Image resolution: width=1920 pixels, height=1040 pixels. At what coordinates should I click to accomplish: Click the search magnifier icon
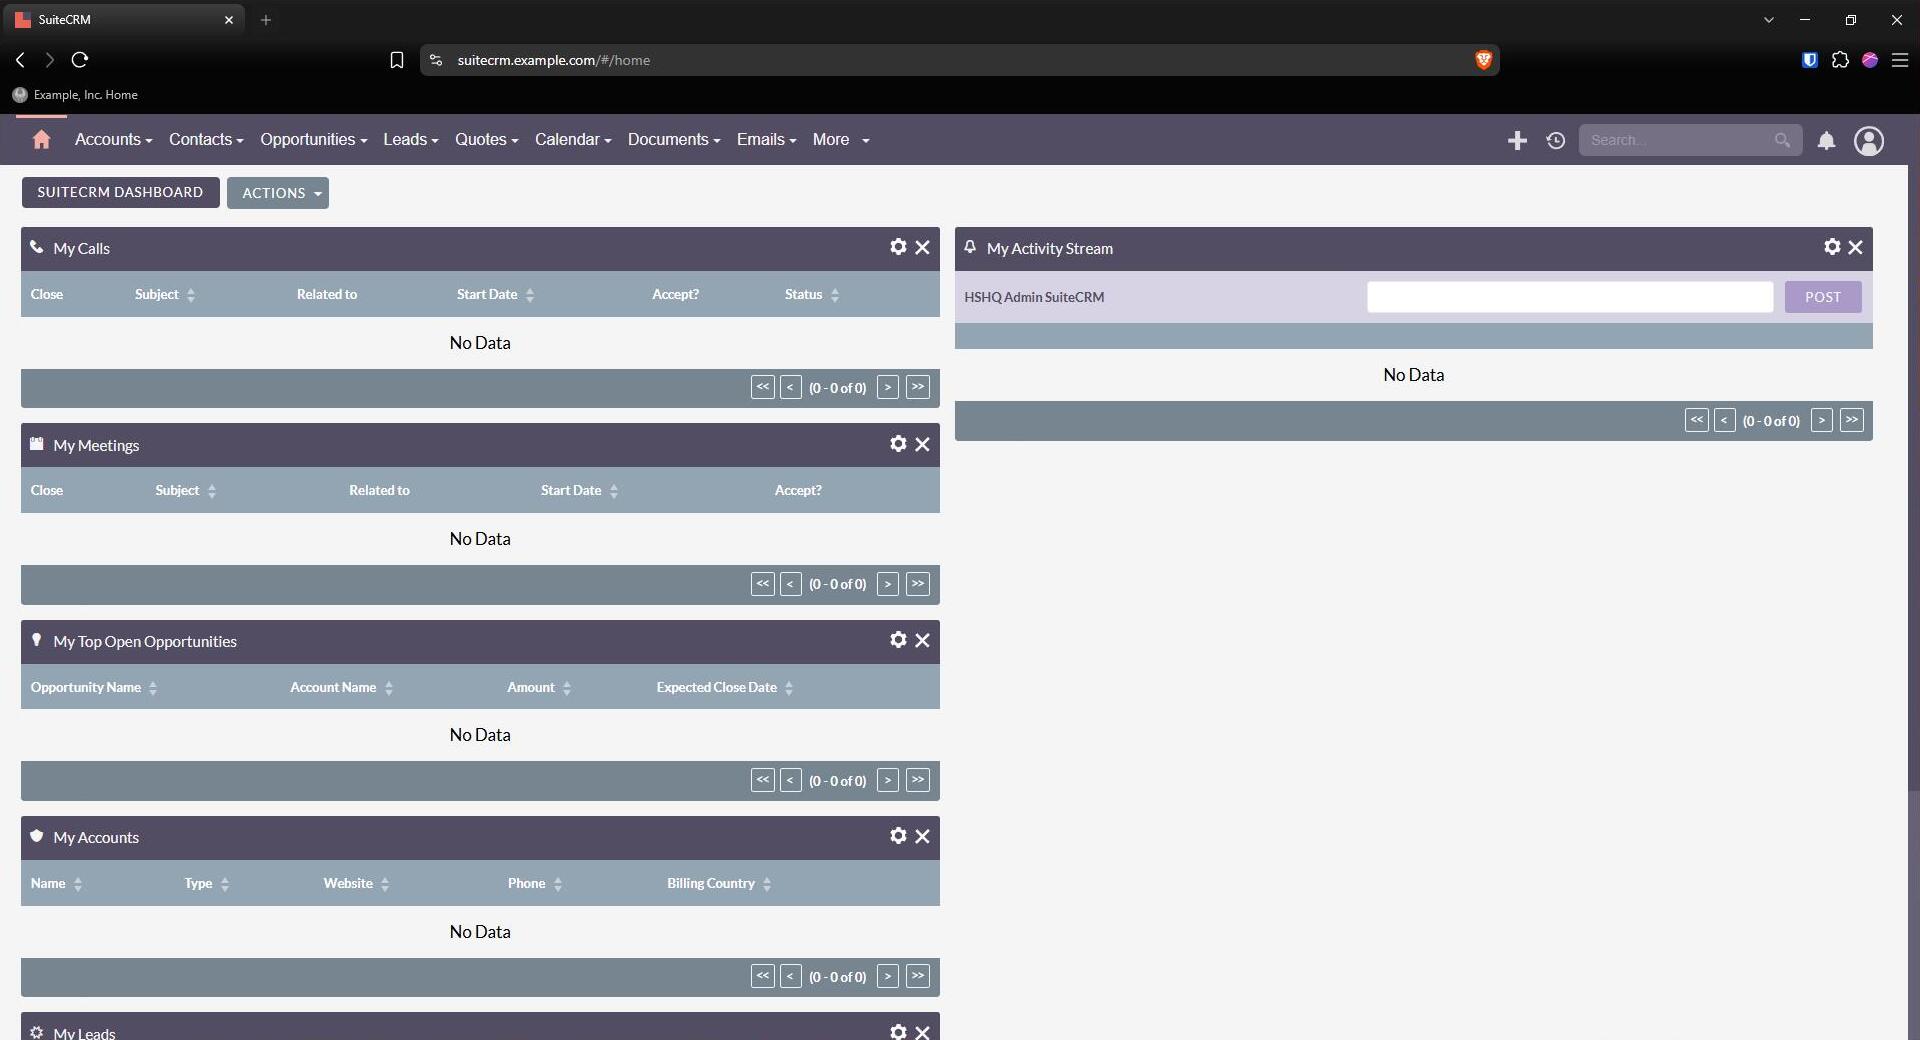pos(1782,140)
